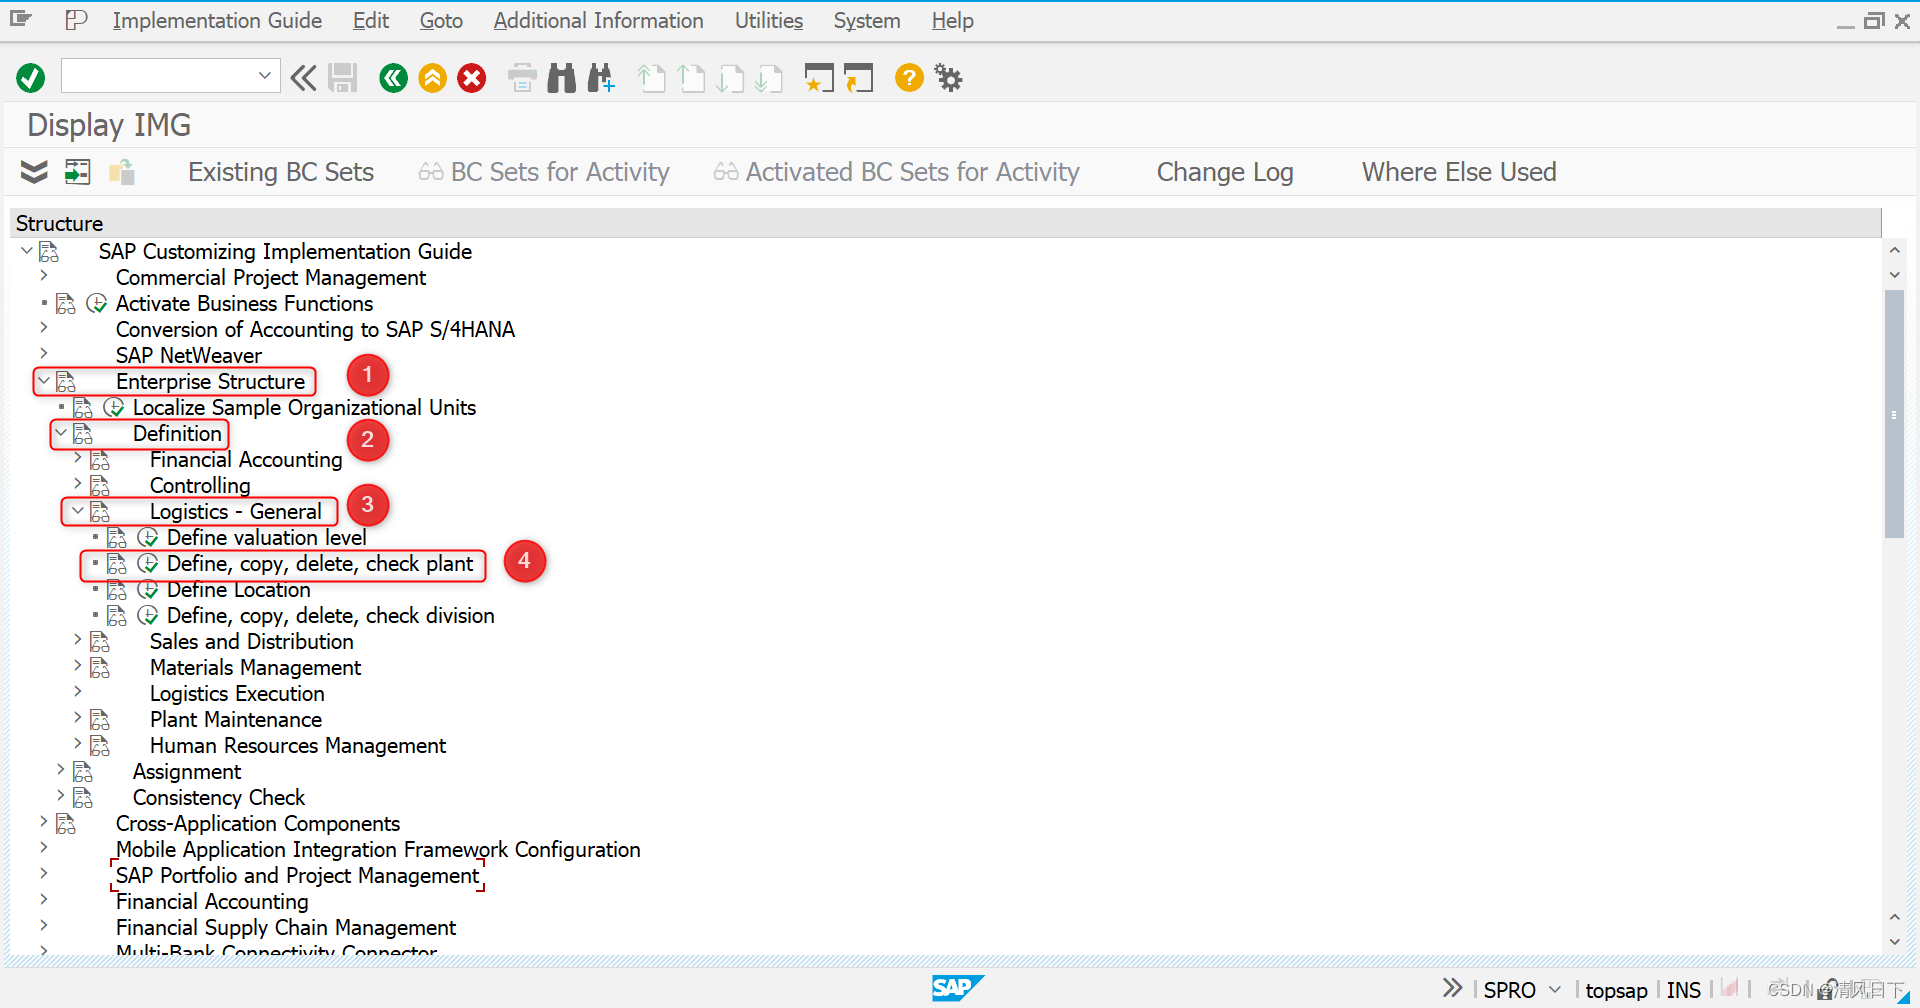Image resolution: width=1920 pixels, height=1008 pixels.
Task: Expand the Financial Accounting node under Definition
Action: [78, 458]
